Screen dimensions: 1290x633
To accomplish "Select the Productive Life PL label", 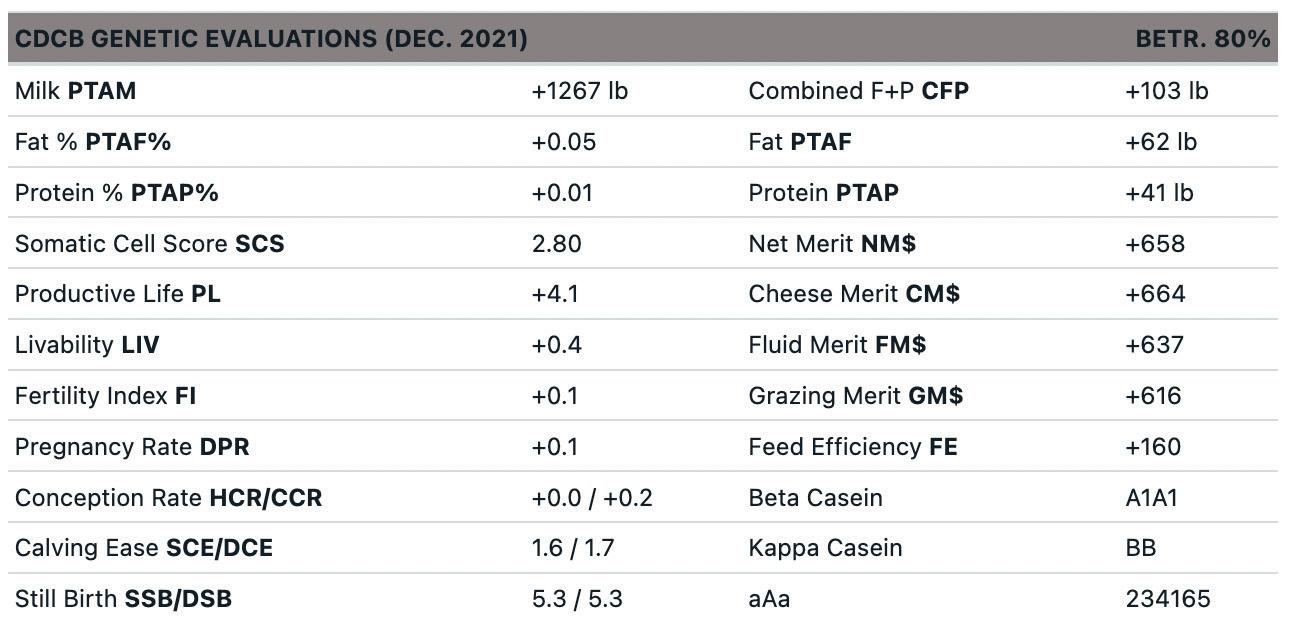I will click(117, 294).
